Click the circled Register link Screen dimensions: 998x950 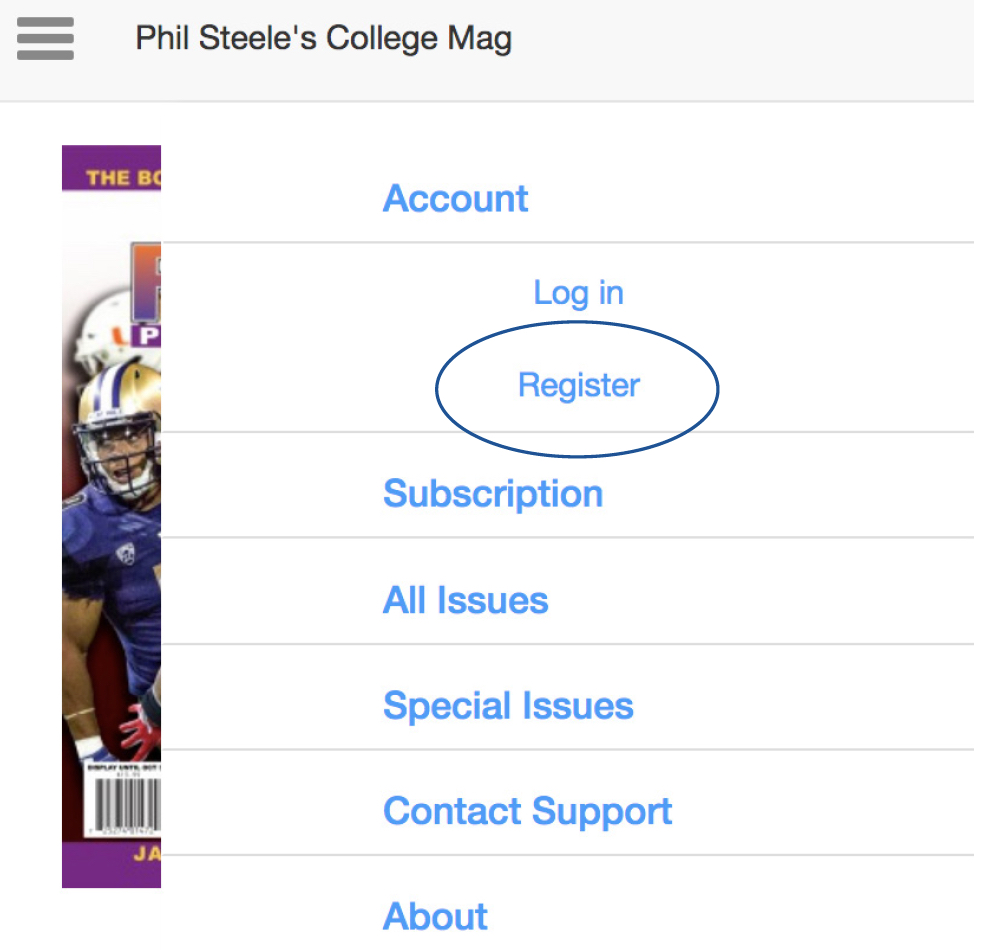(578, 385)
